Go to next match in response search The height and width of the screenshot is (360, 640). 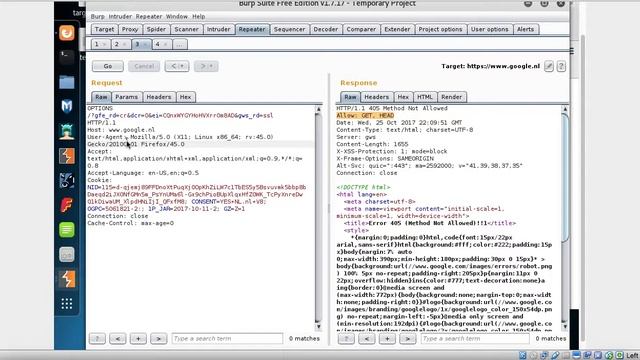tap(407, 338)
